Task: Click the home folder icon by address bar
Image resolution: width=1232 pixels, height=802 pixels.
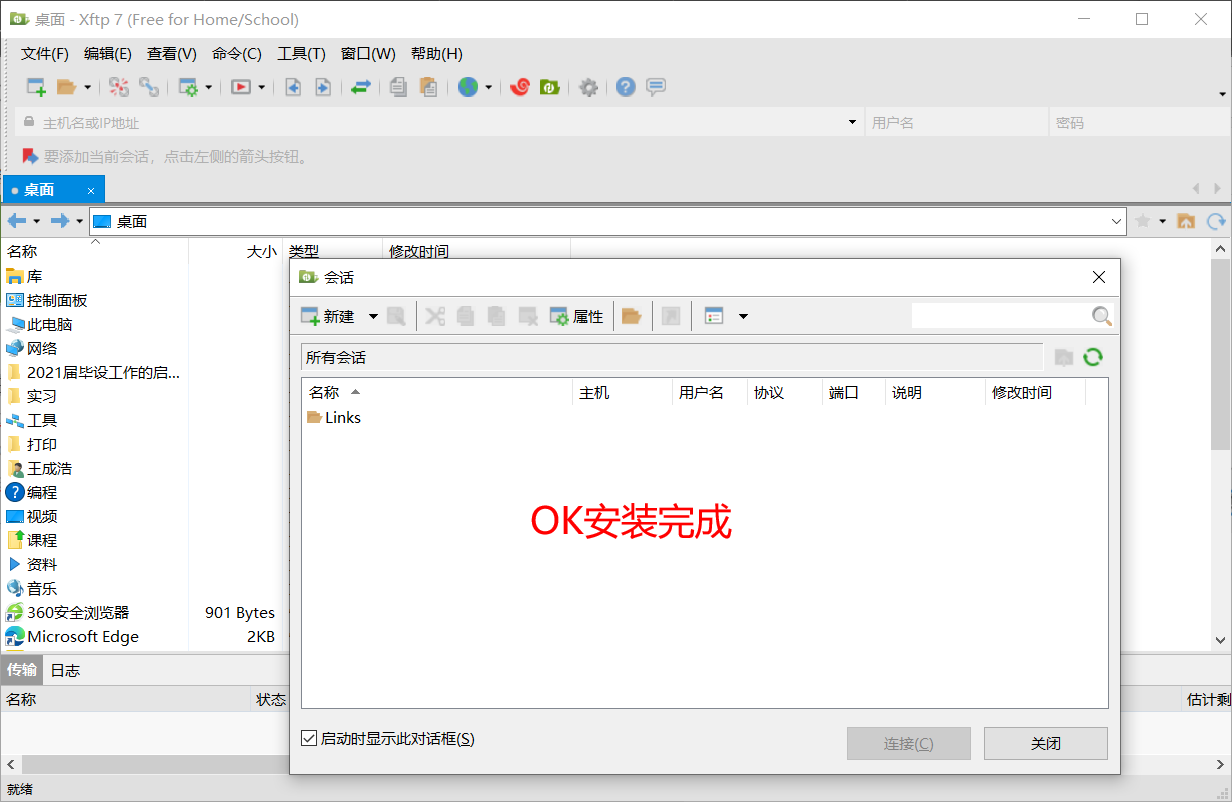Action: (x=1186, y=221)
